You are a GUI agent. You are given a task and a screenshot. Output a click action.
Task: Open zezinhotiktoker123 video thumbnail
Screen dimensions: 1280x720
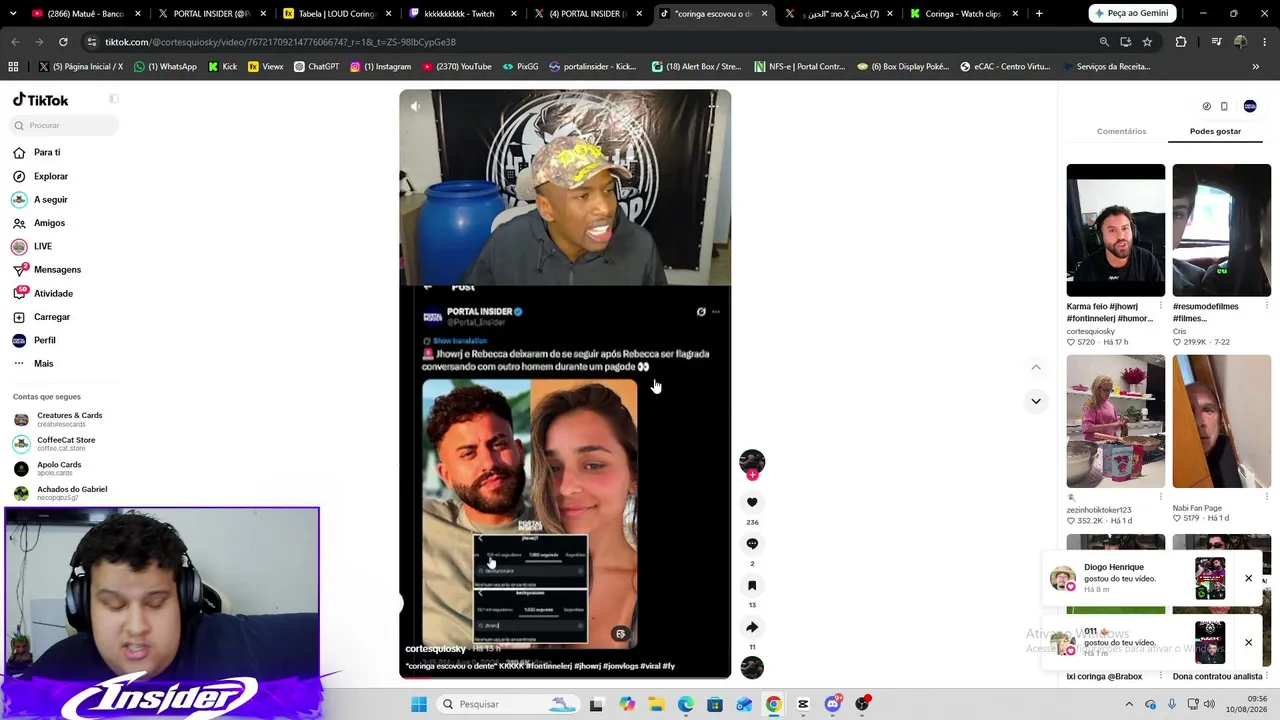click(1116, 421)
